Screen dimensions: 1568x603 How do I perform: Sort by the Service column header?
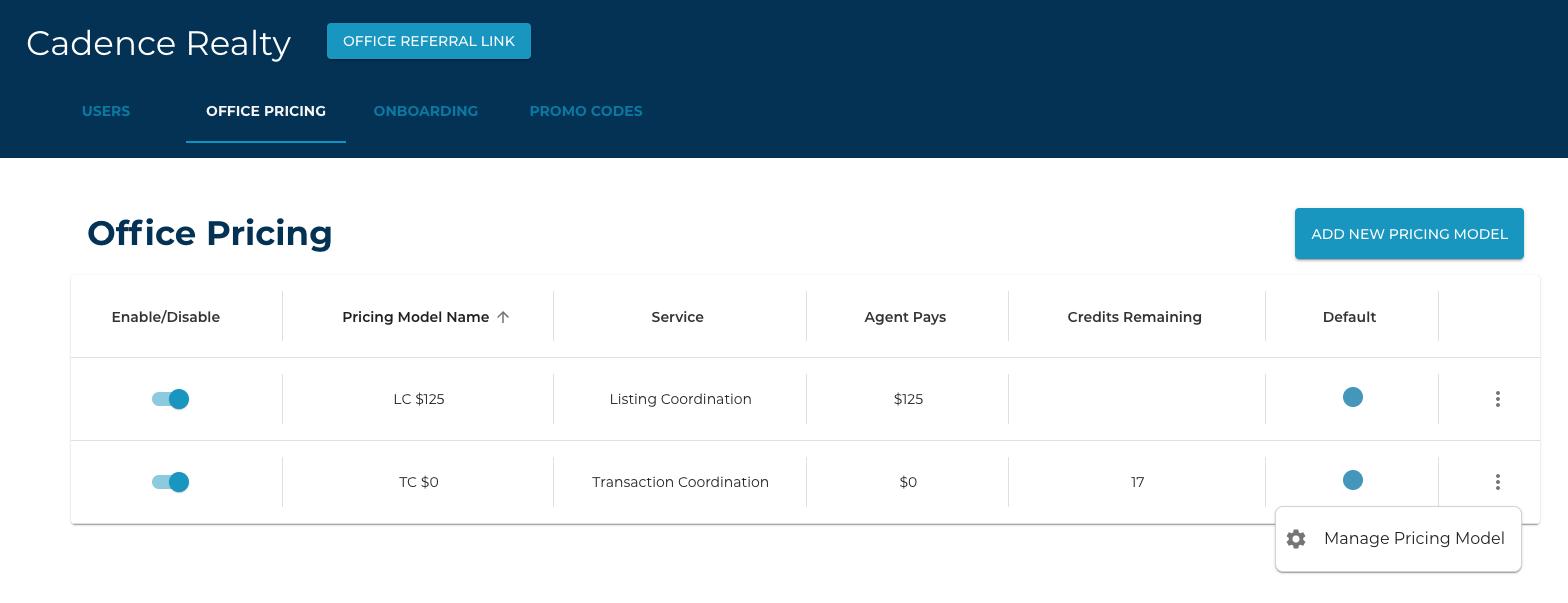pyautogui.click(x=677, y=317)
